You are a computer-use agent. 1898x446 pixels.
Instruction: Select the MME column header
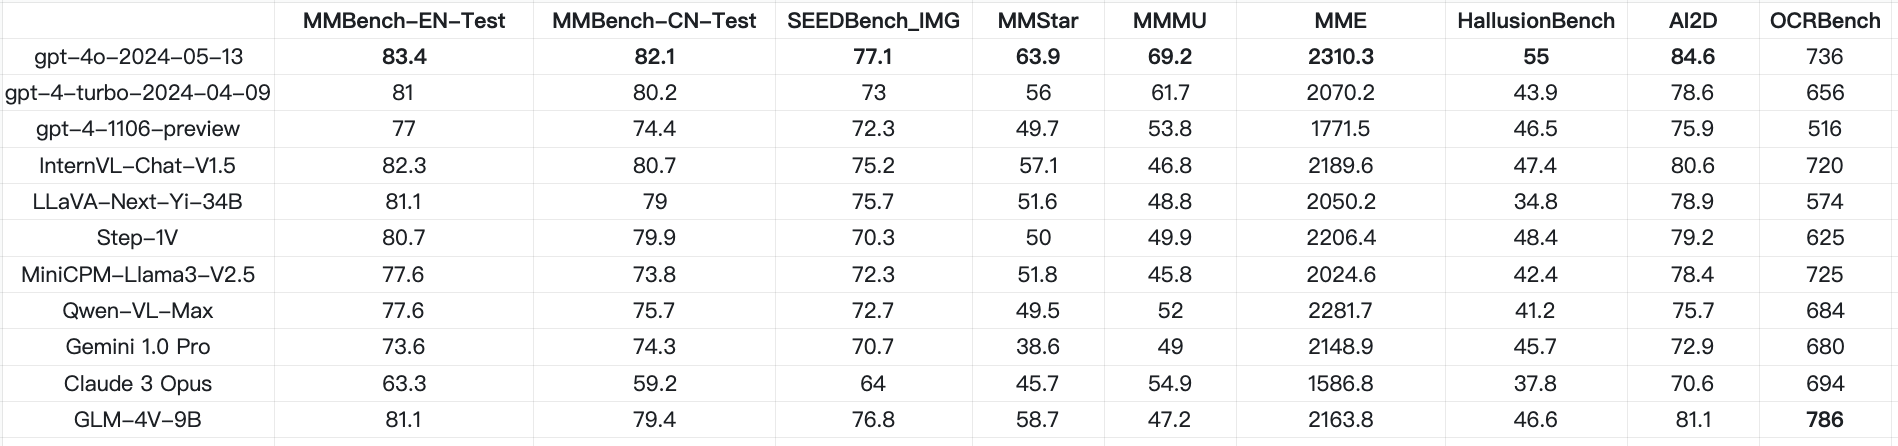(x=1340, y=21)
